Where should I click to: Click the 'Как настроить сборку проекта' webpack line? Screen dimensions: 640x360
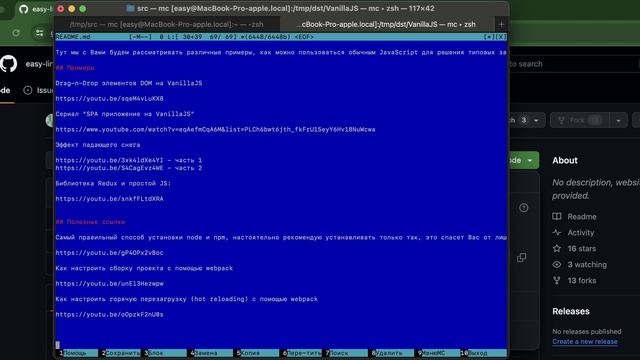(x=144, y=268)
